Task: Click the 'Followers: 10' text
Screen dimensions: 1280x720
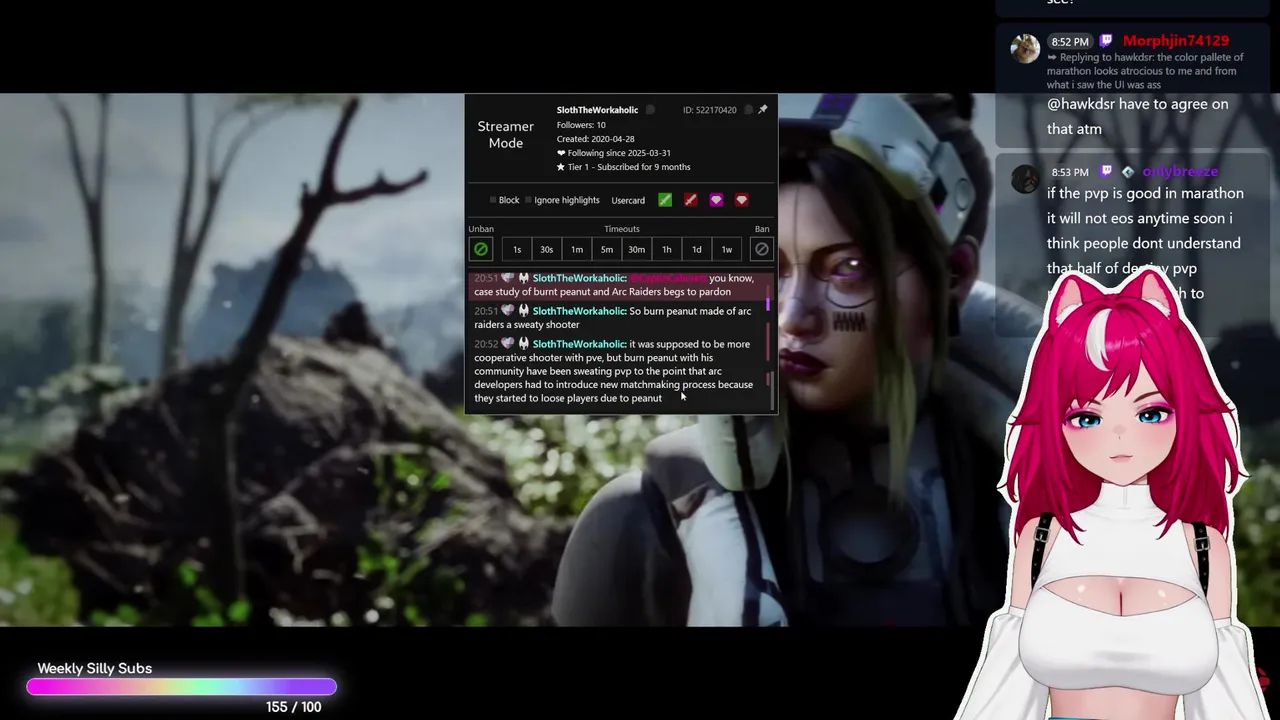Action: [x=581, y=125]
